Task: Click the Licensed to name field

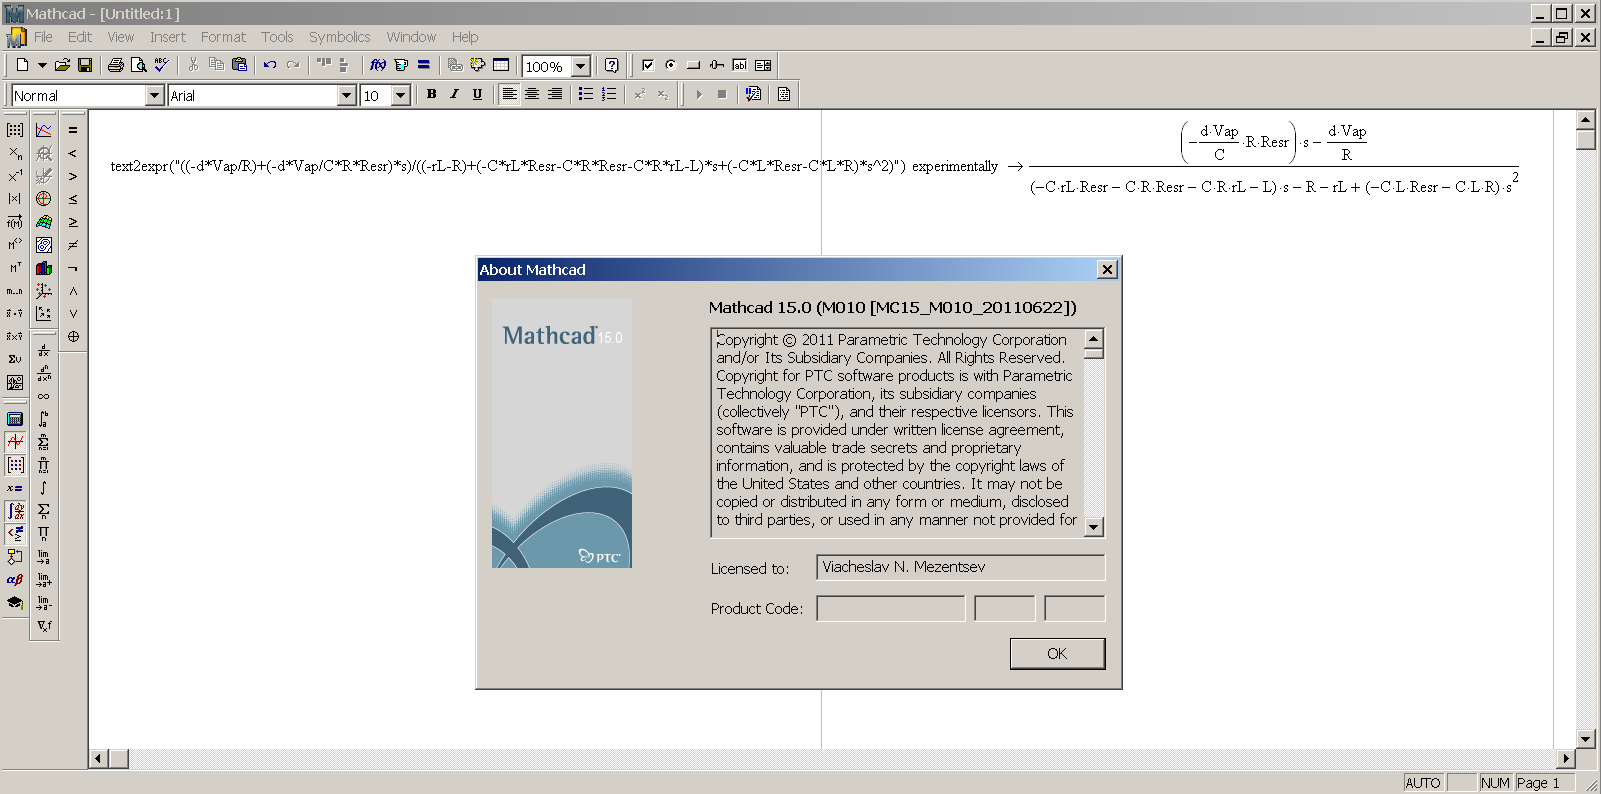Action: pyautogui.click(x=960, y=567)
